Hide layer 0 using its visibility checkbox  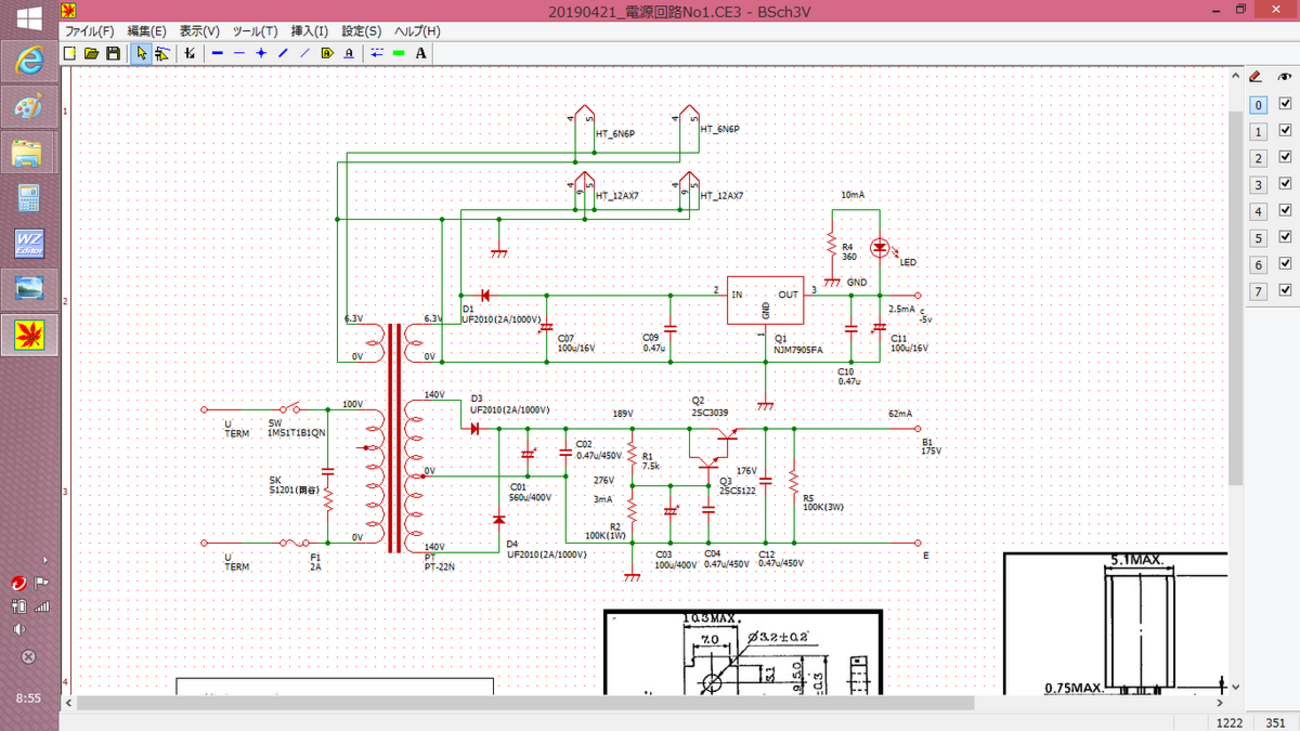(x=1286, y=104)
